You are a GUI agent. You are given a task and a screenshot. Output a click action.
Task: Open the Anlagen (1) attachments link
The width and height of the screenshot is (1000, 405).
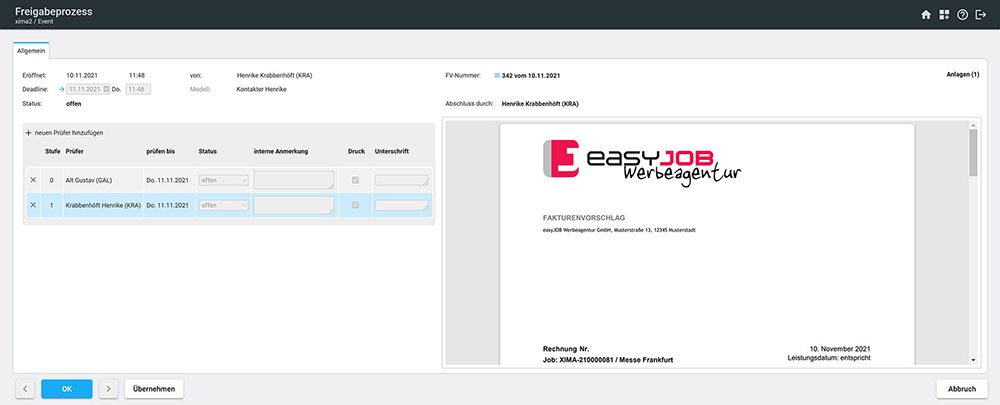(x=962, y=75)
